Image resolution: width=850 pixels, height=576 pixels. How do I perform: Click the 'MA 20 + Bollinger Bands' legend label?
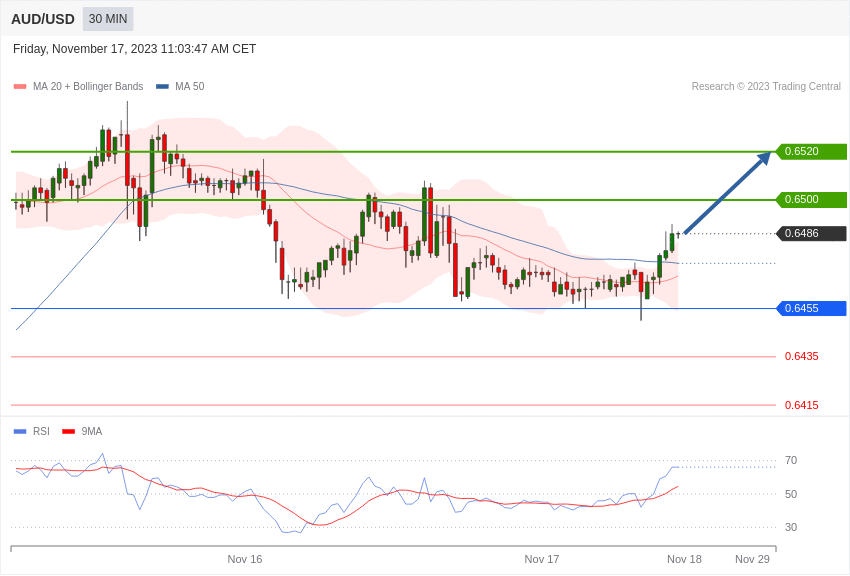pyautogui.click(x=88, y=86)
